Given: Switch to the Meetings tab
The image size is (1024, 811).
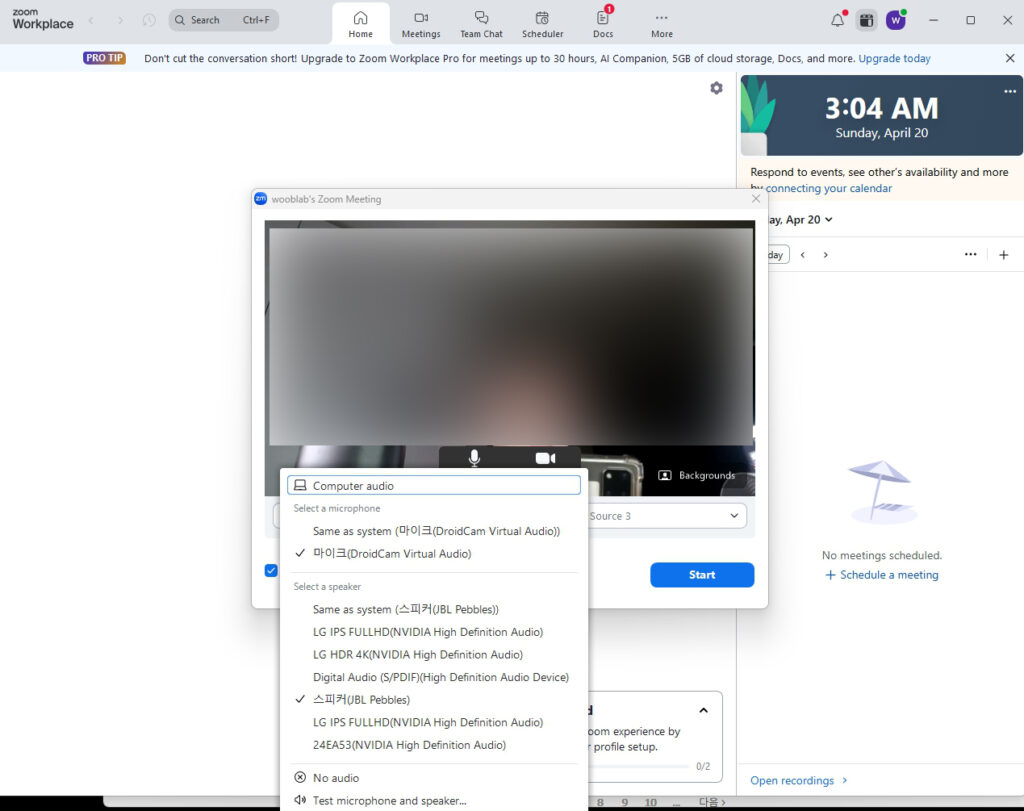Looking at the screenshot, I should pyautogui.click(x=421, y=24).
